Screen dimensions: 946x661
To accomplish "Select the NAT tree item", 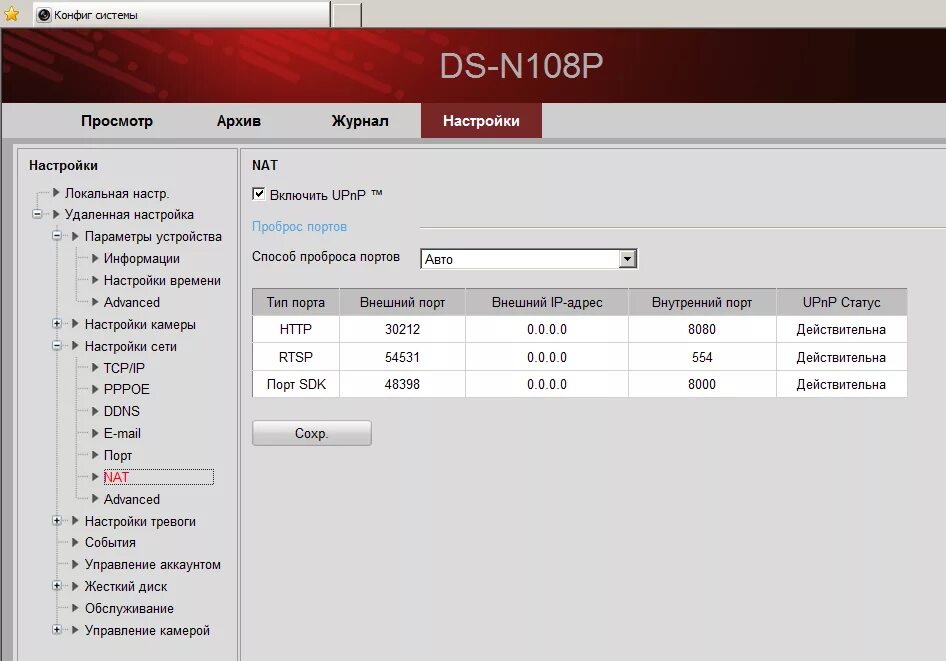I will click(x=158, y=476).
